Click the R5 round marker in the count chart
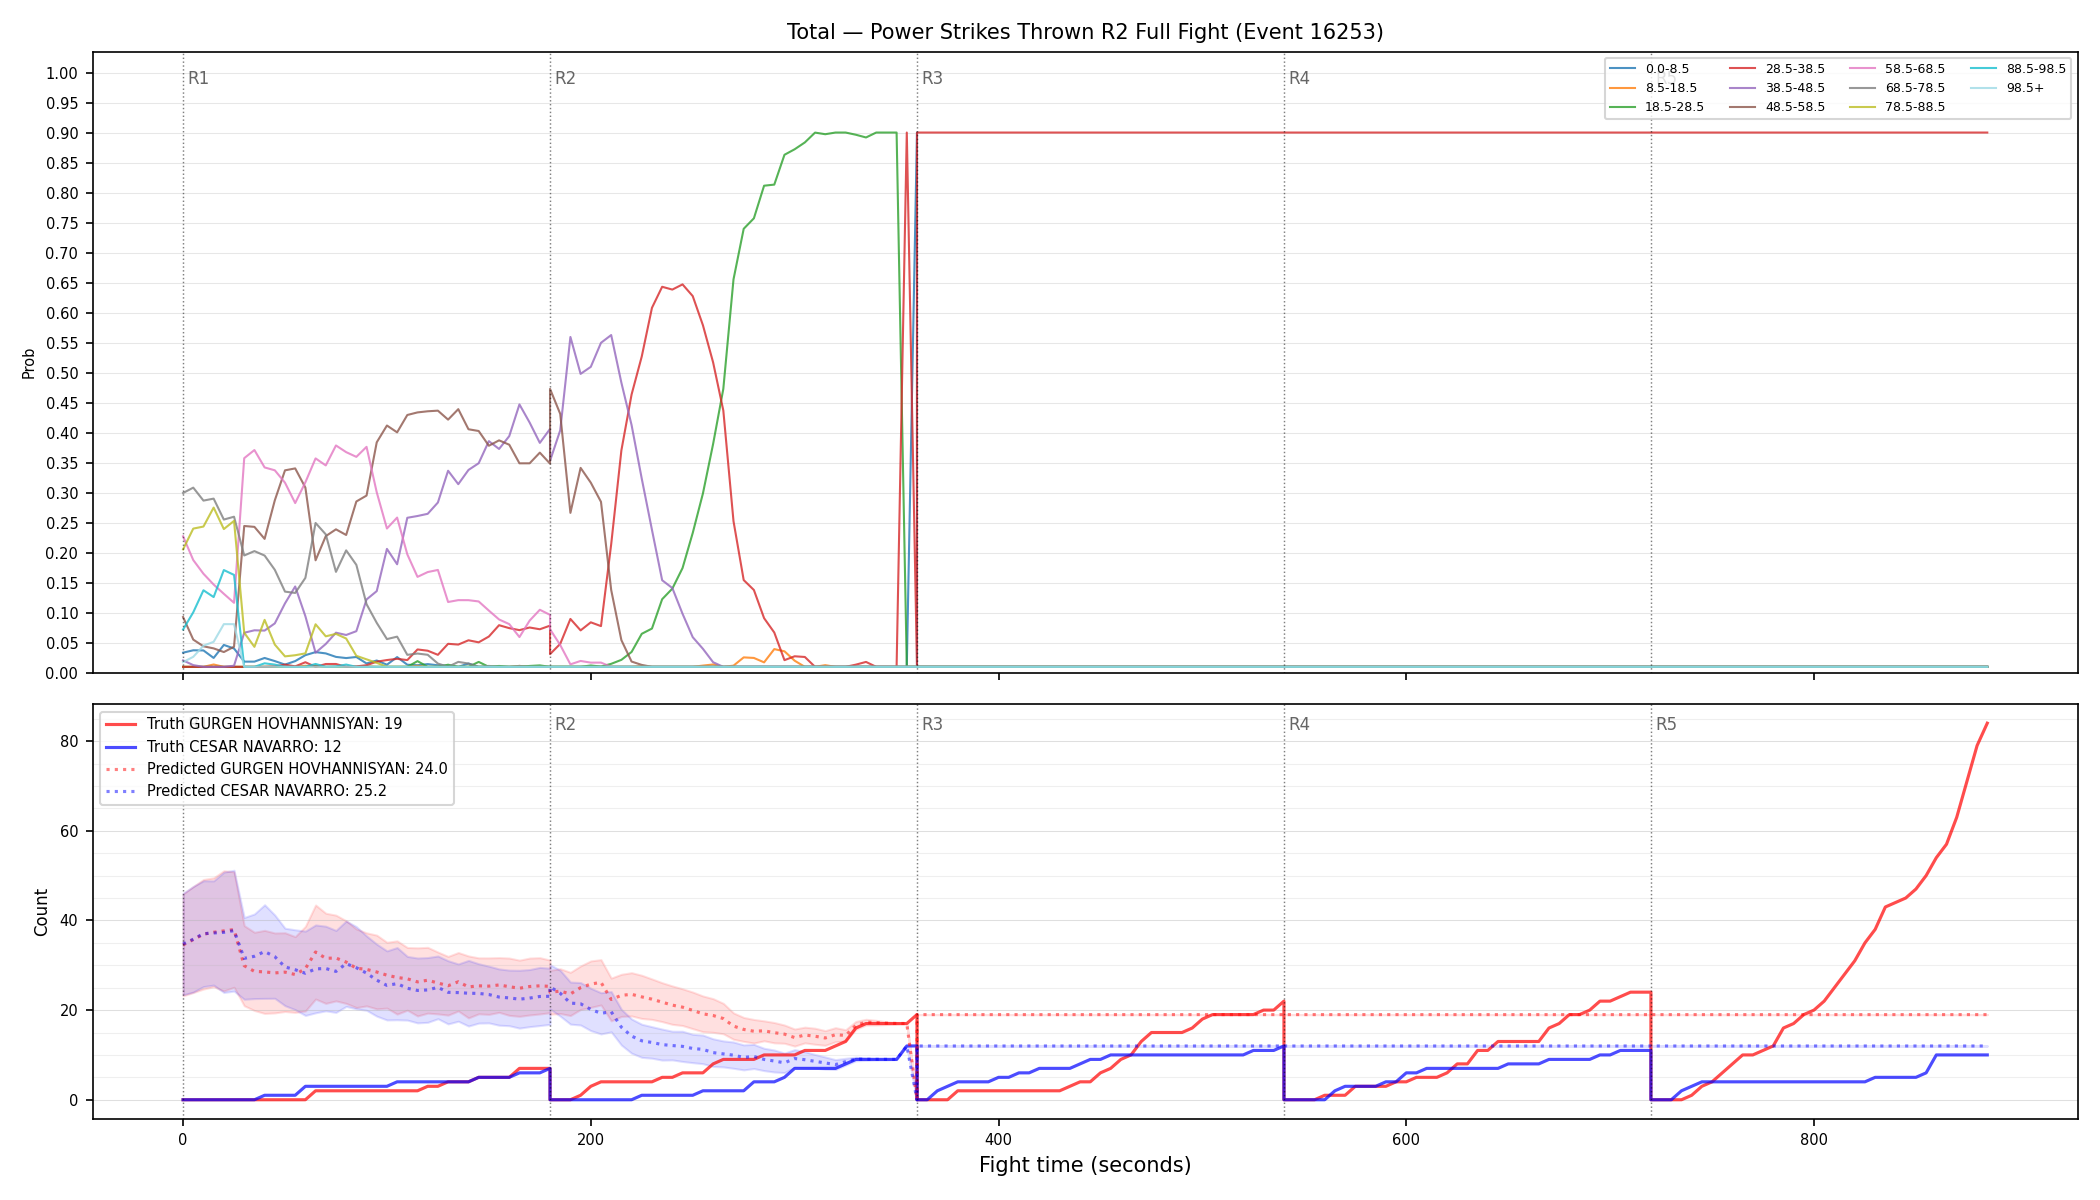Viewport: 2100px width, 1200px height. point(1666,724)
